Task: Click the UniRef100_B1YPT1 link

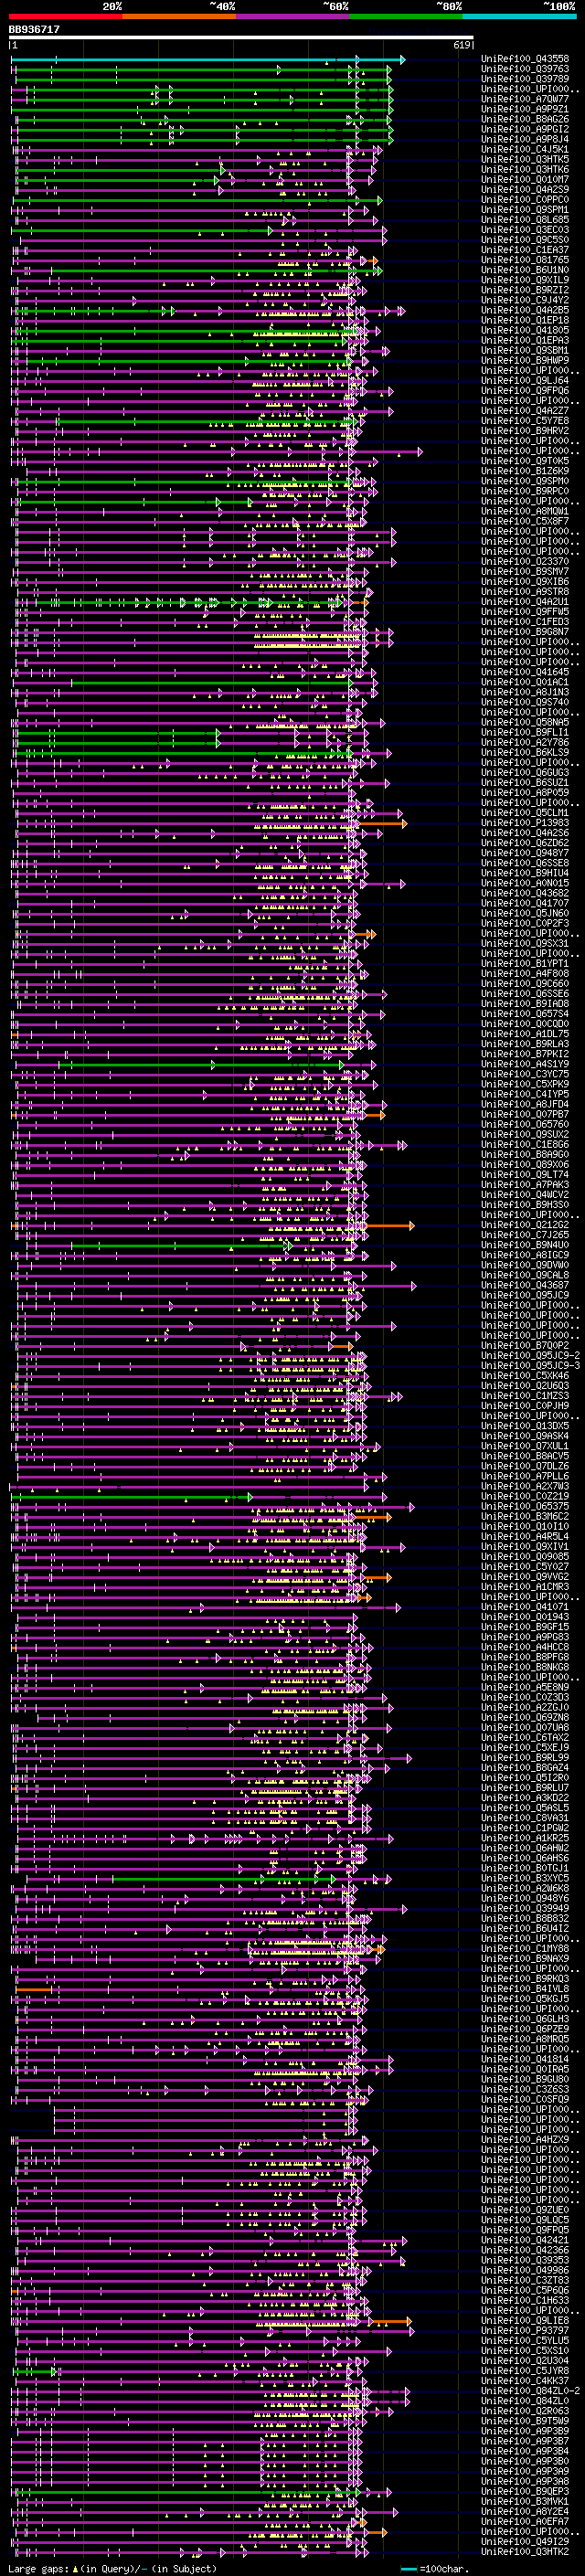Action: pyautogui.click(x=525, y=963)
